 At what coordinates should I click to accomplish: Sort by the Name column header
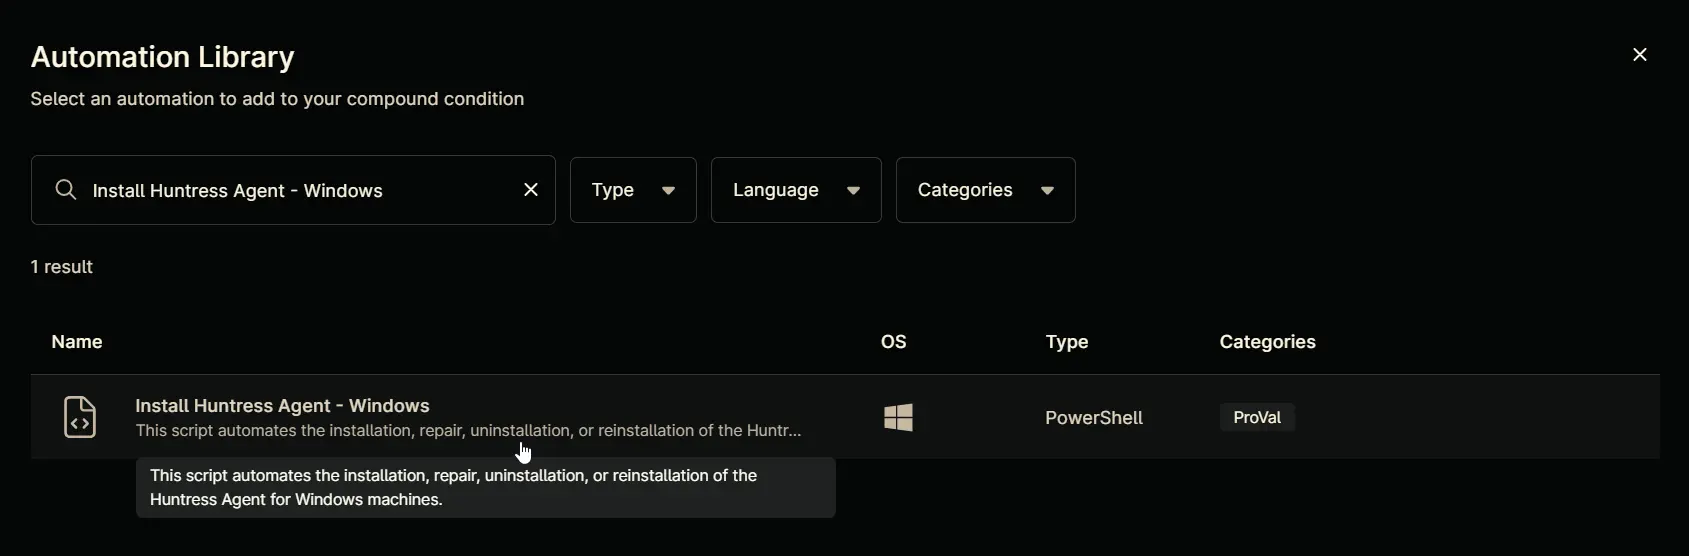pyautogui.click(x=77, y=342)
